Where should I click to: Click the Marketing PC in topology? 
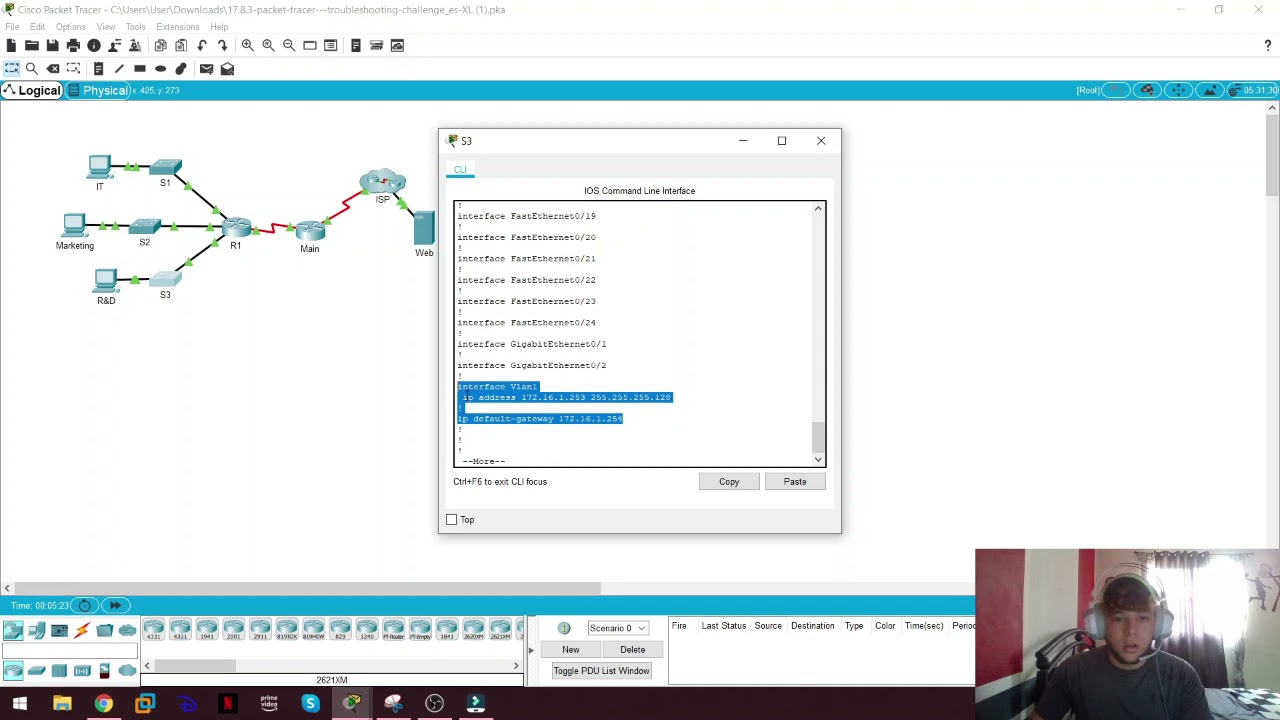point(75,226)
